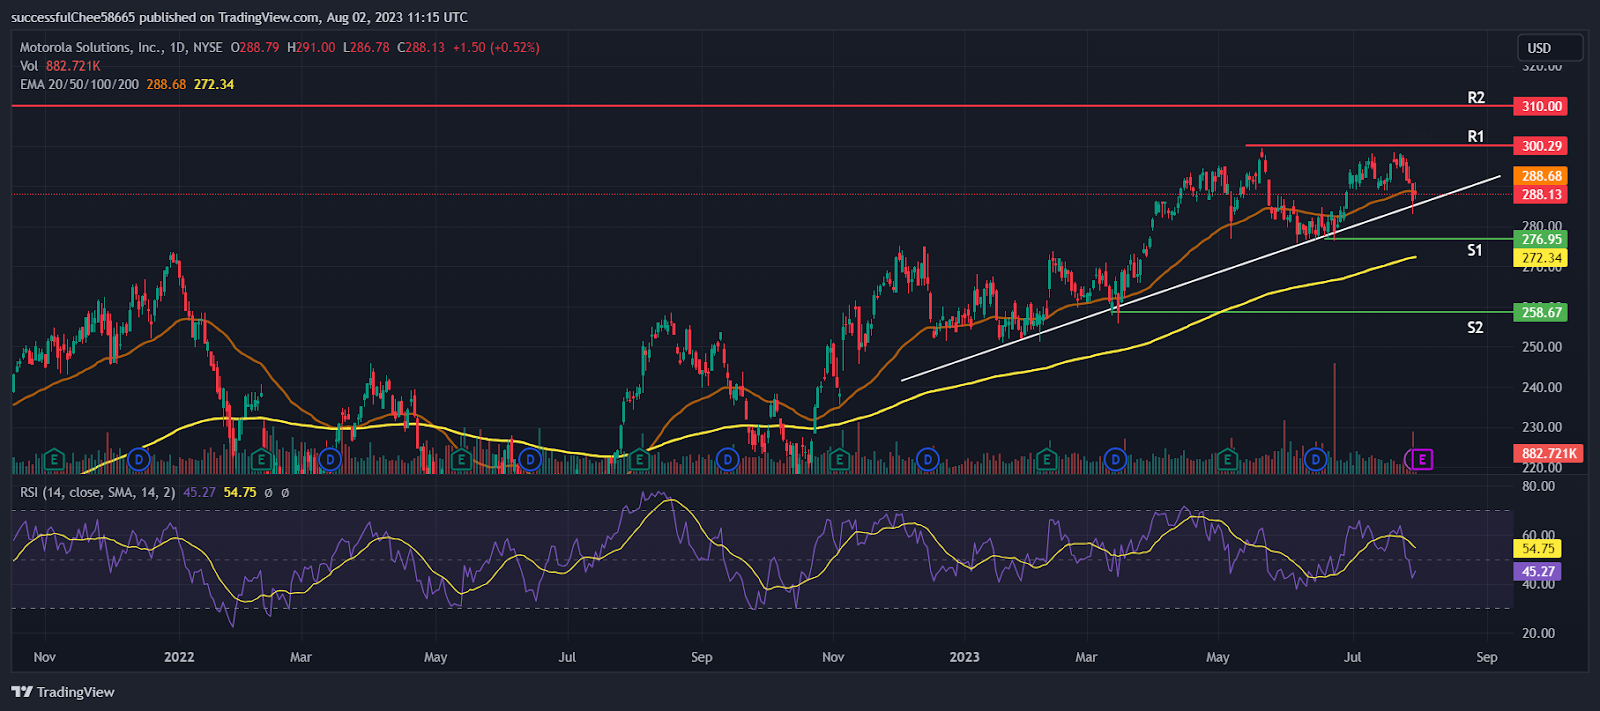Select the dividend D marker near March 2023

tap(1115, 460)
